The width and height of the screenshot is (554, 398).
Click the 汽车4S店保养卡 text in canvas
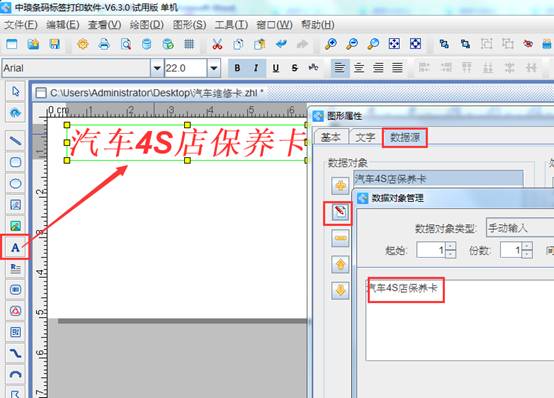(187, 142)
